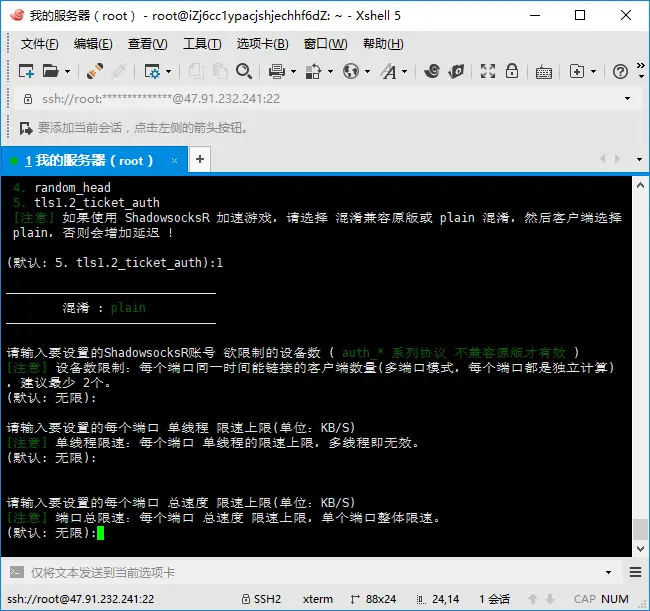650x611 pixels.
Task: Launch Xagent key manager icon
Action: coord(456,71)
